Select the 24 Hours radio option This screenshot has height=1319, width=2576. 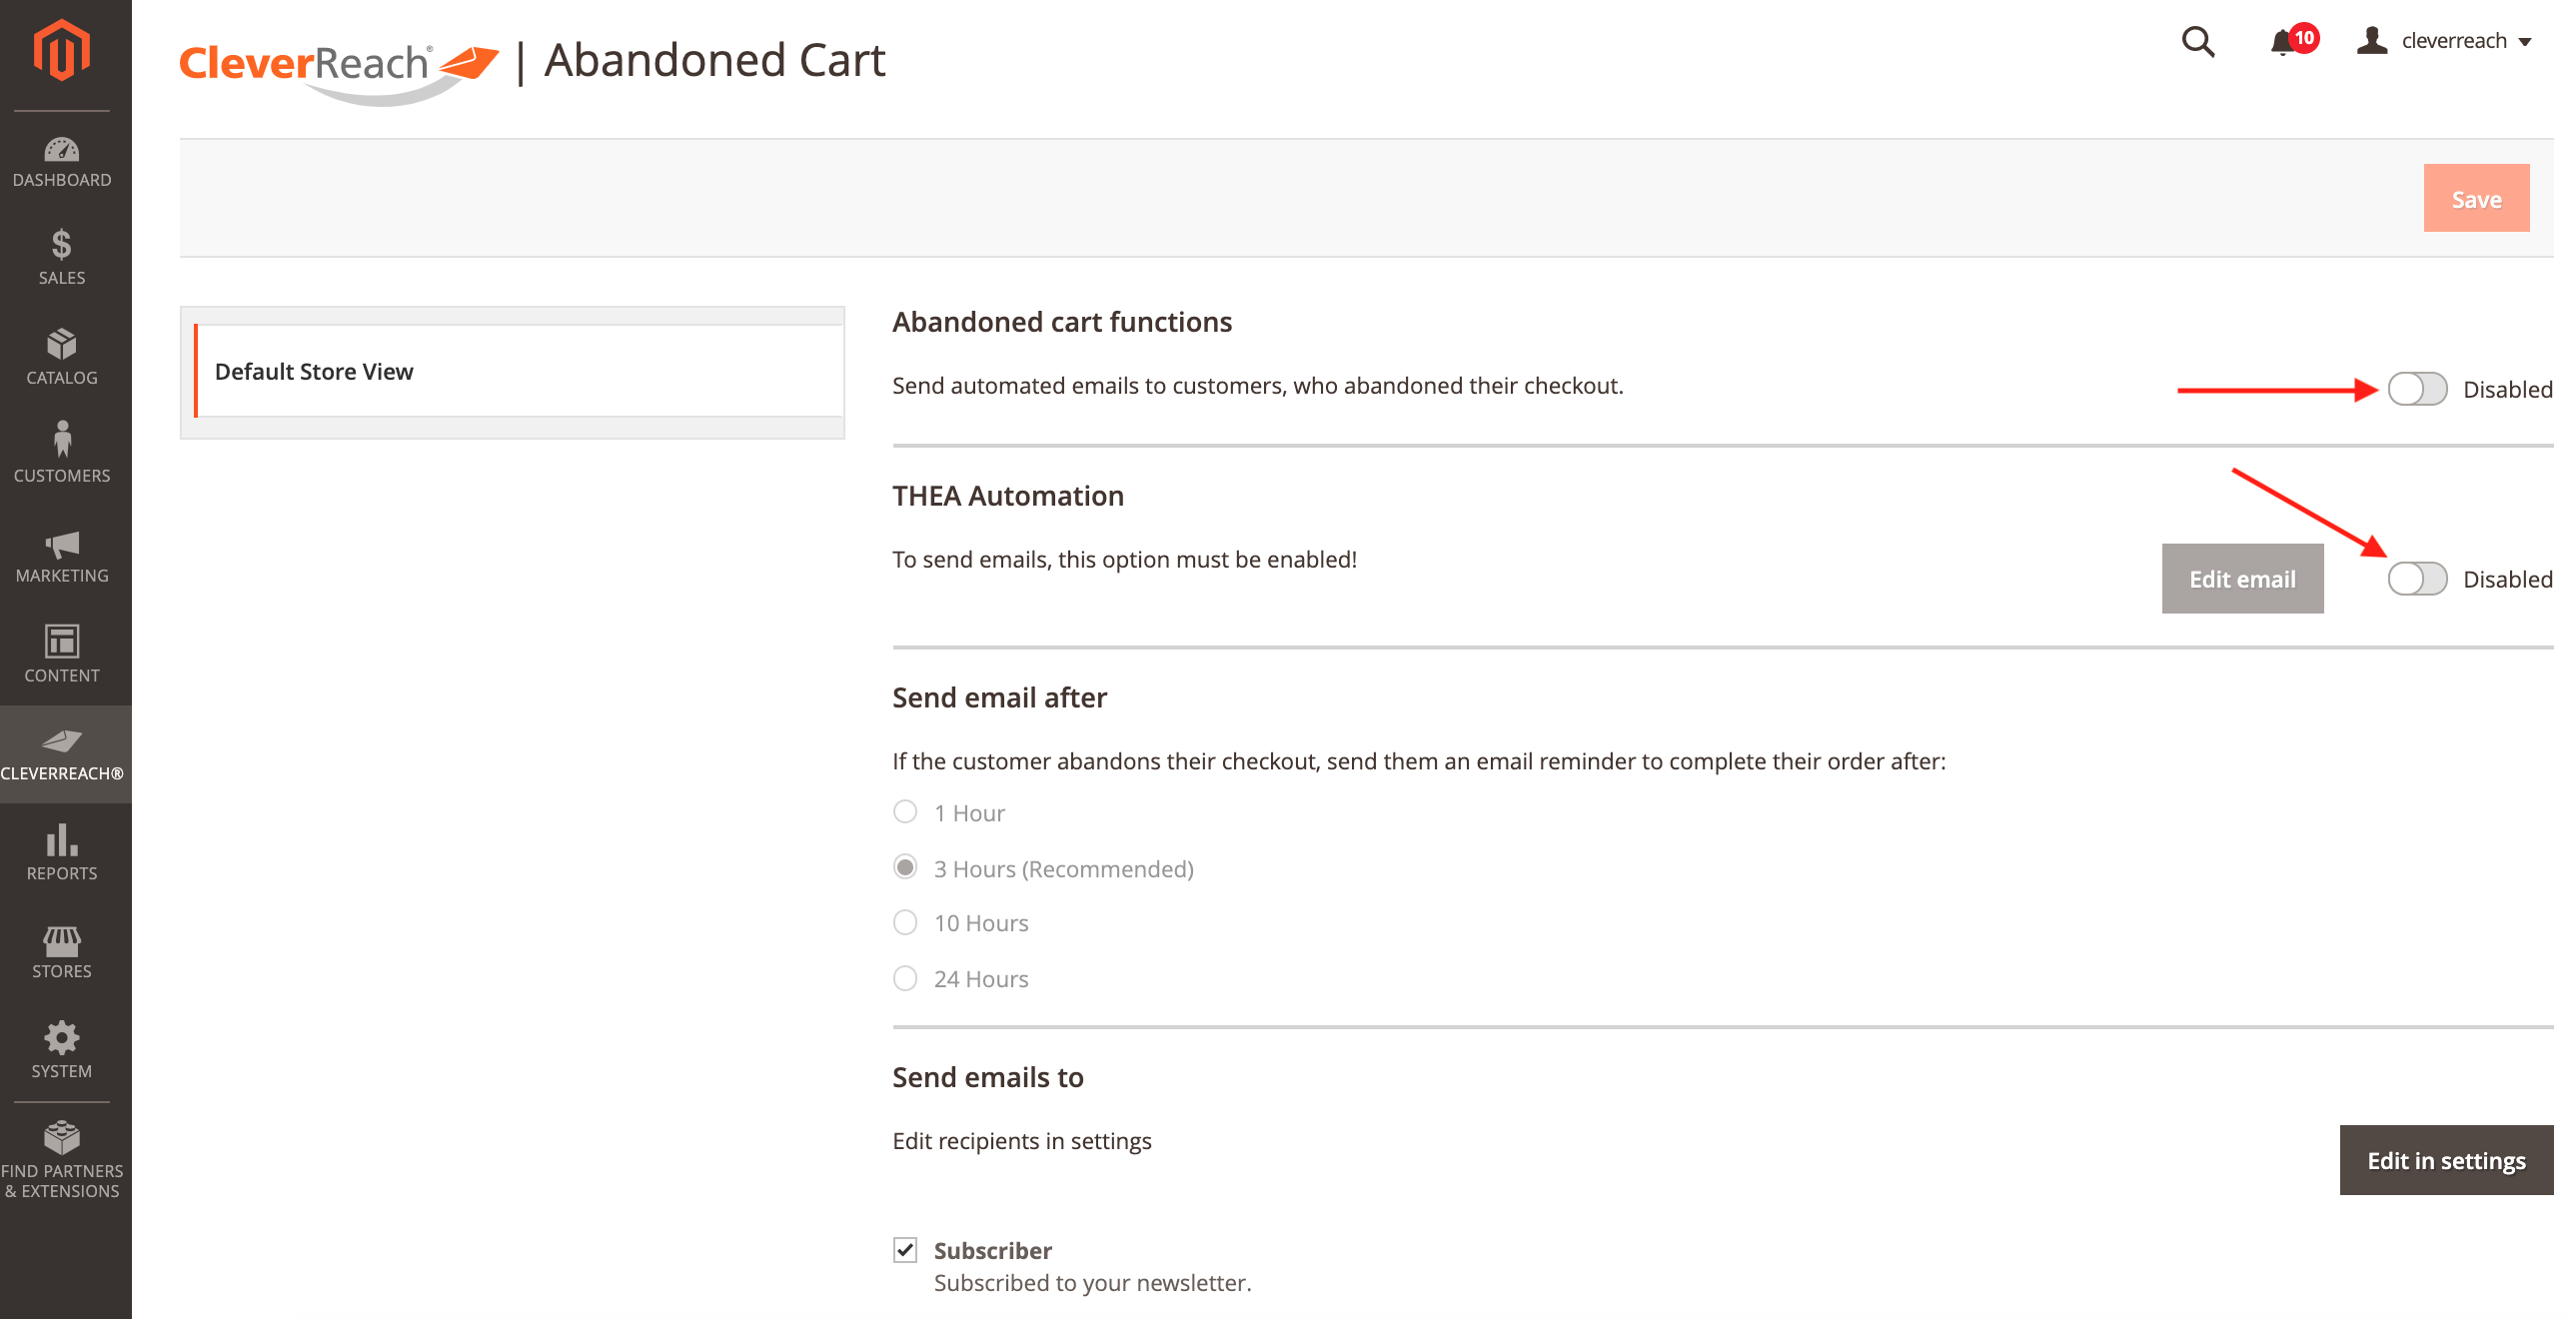tap(905, 978)
